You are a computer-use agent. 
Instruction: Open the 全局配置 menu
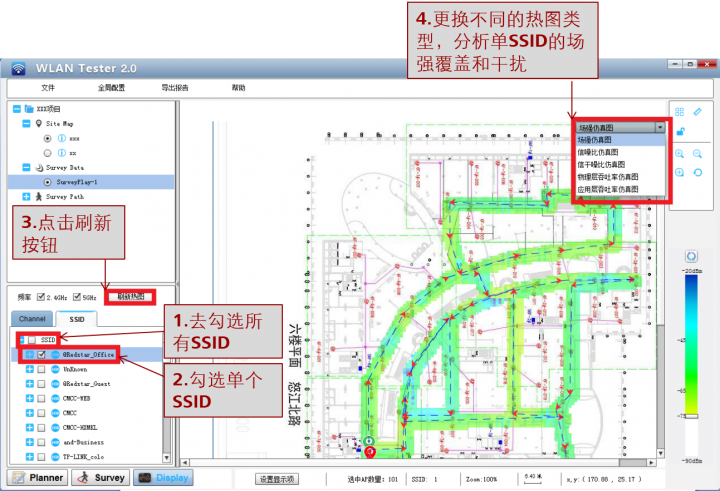pos(111,88)
